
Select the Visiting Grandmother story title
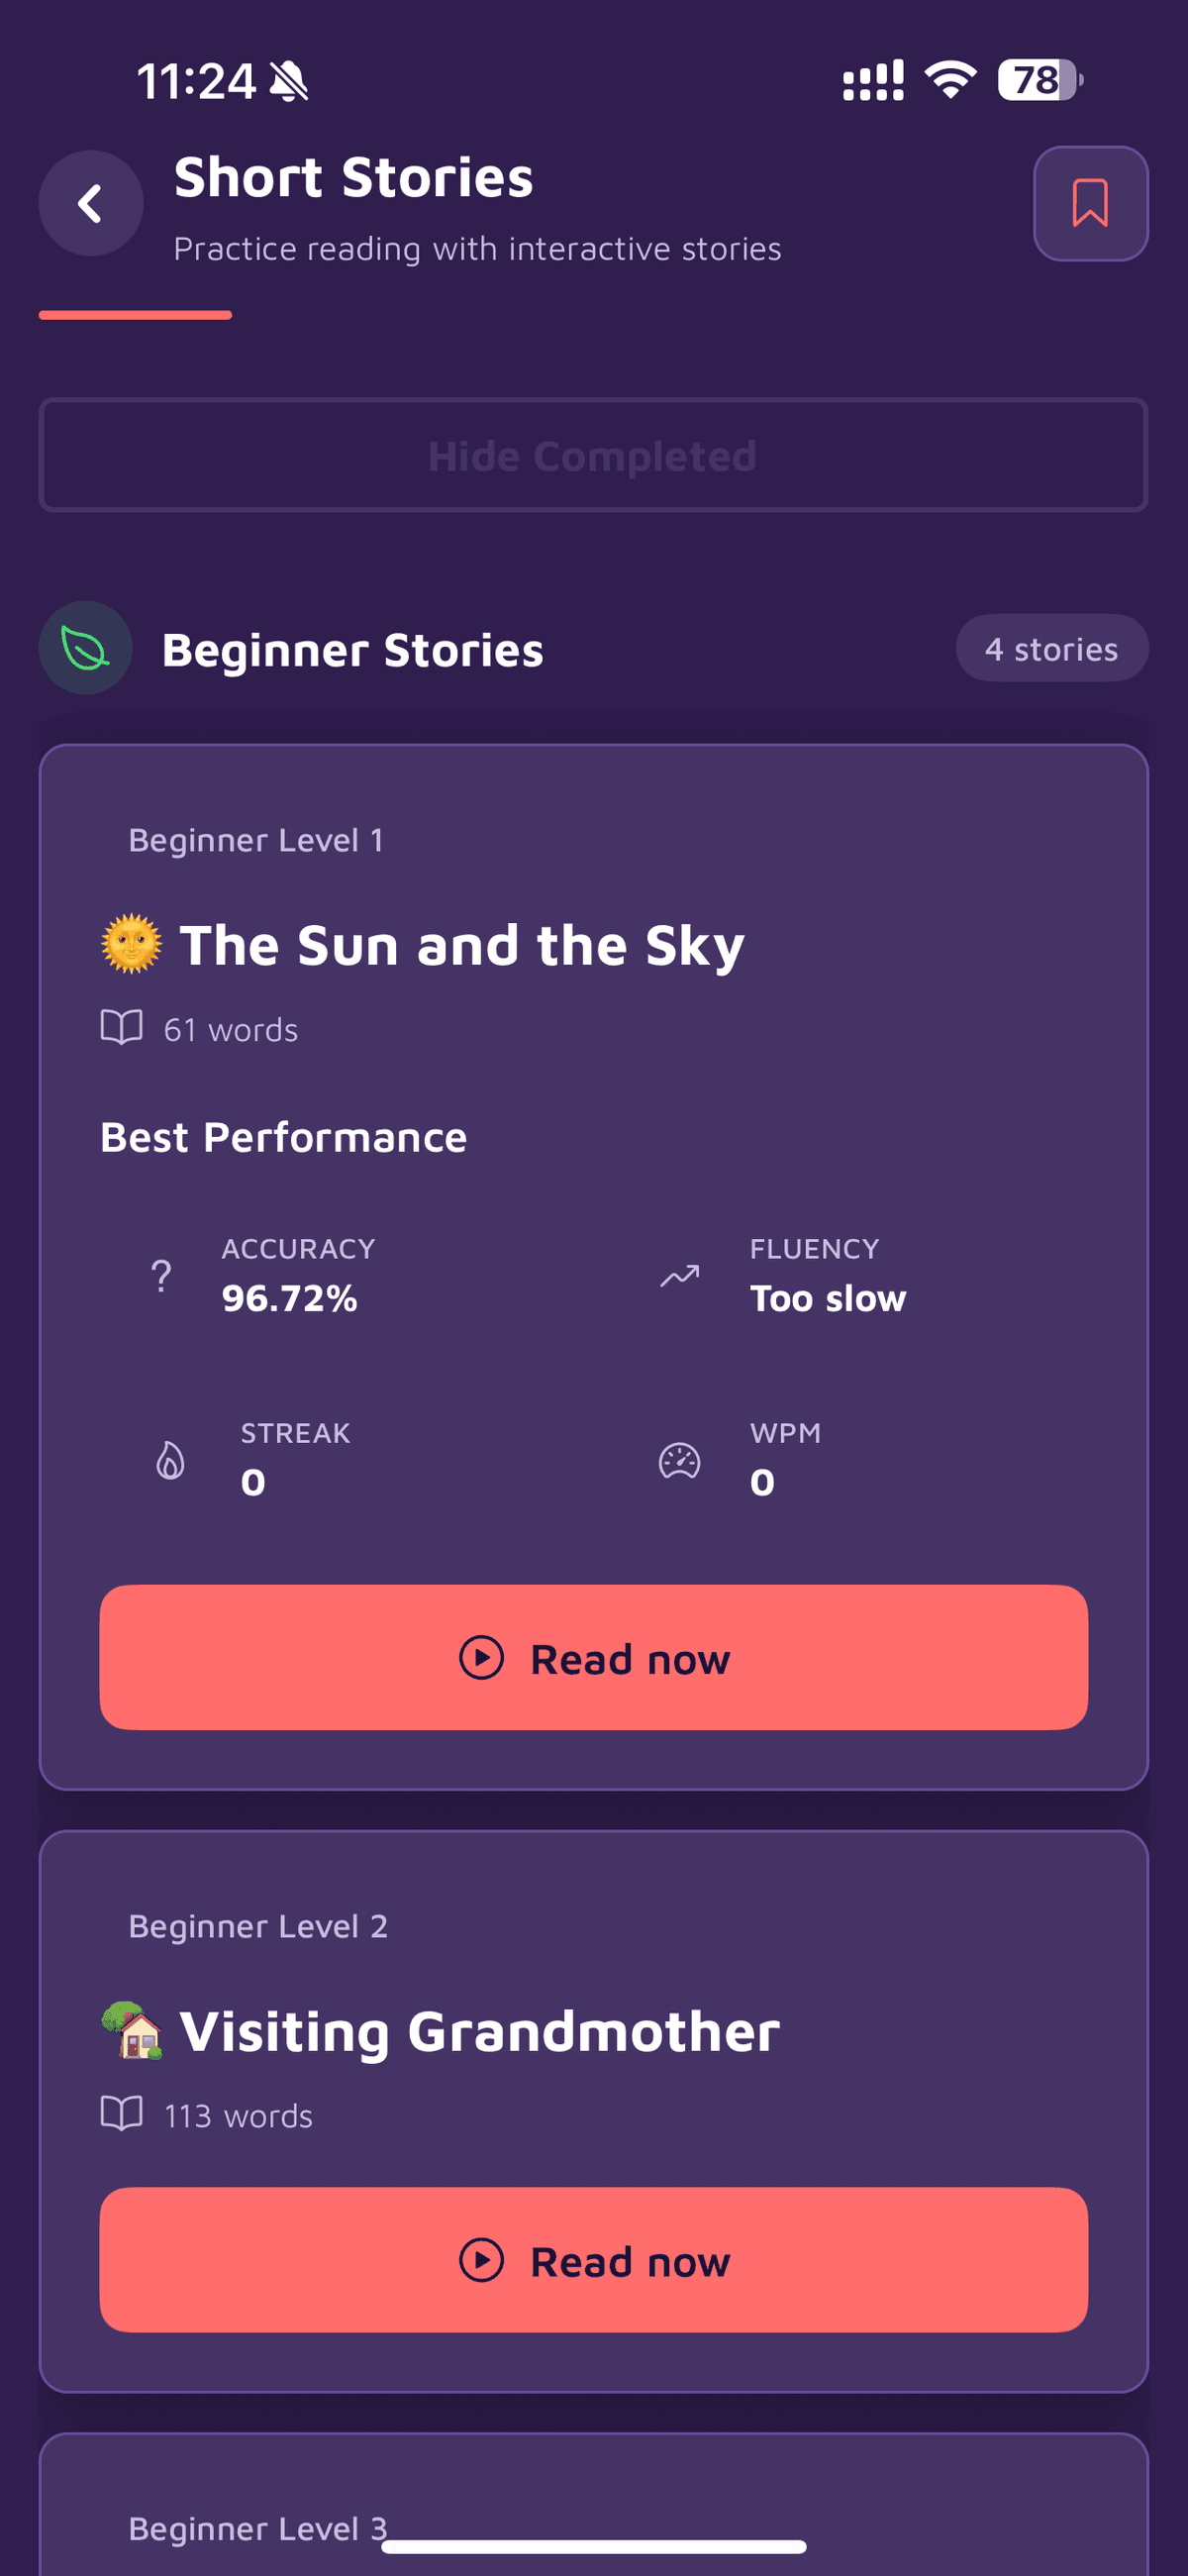click(x=479, y=2031)
